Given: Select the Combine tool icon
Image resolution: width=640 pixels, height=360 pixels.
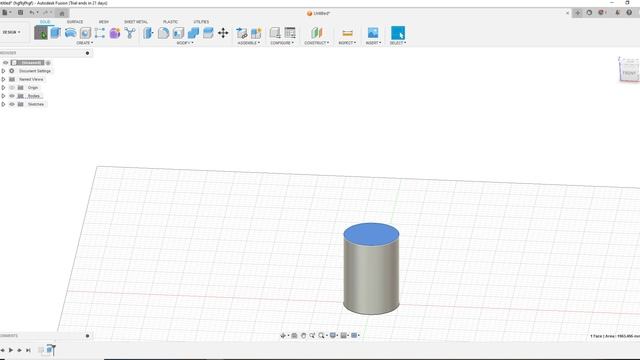Looking at the screenshot, I should pyautogui.click(x=193, y=33).
